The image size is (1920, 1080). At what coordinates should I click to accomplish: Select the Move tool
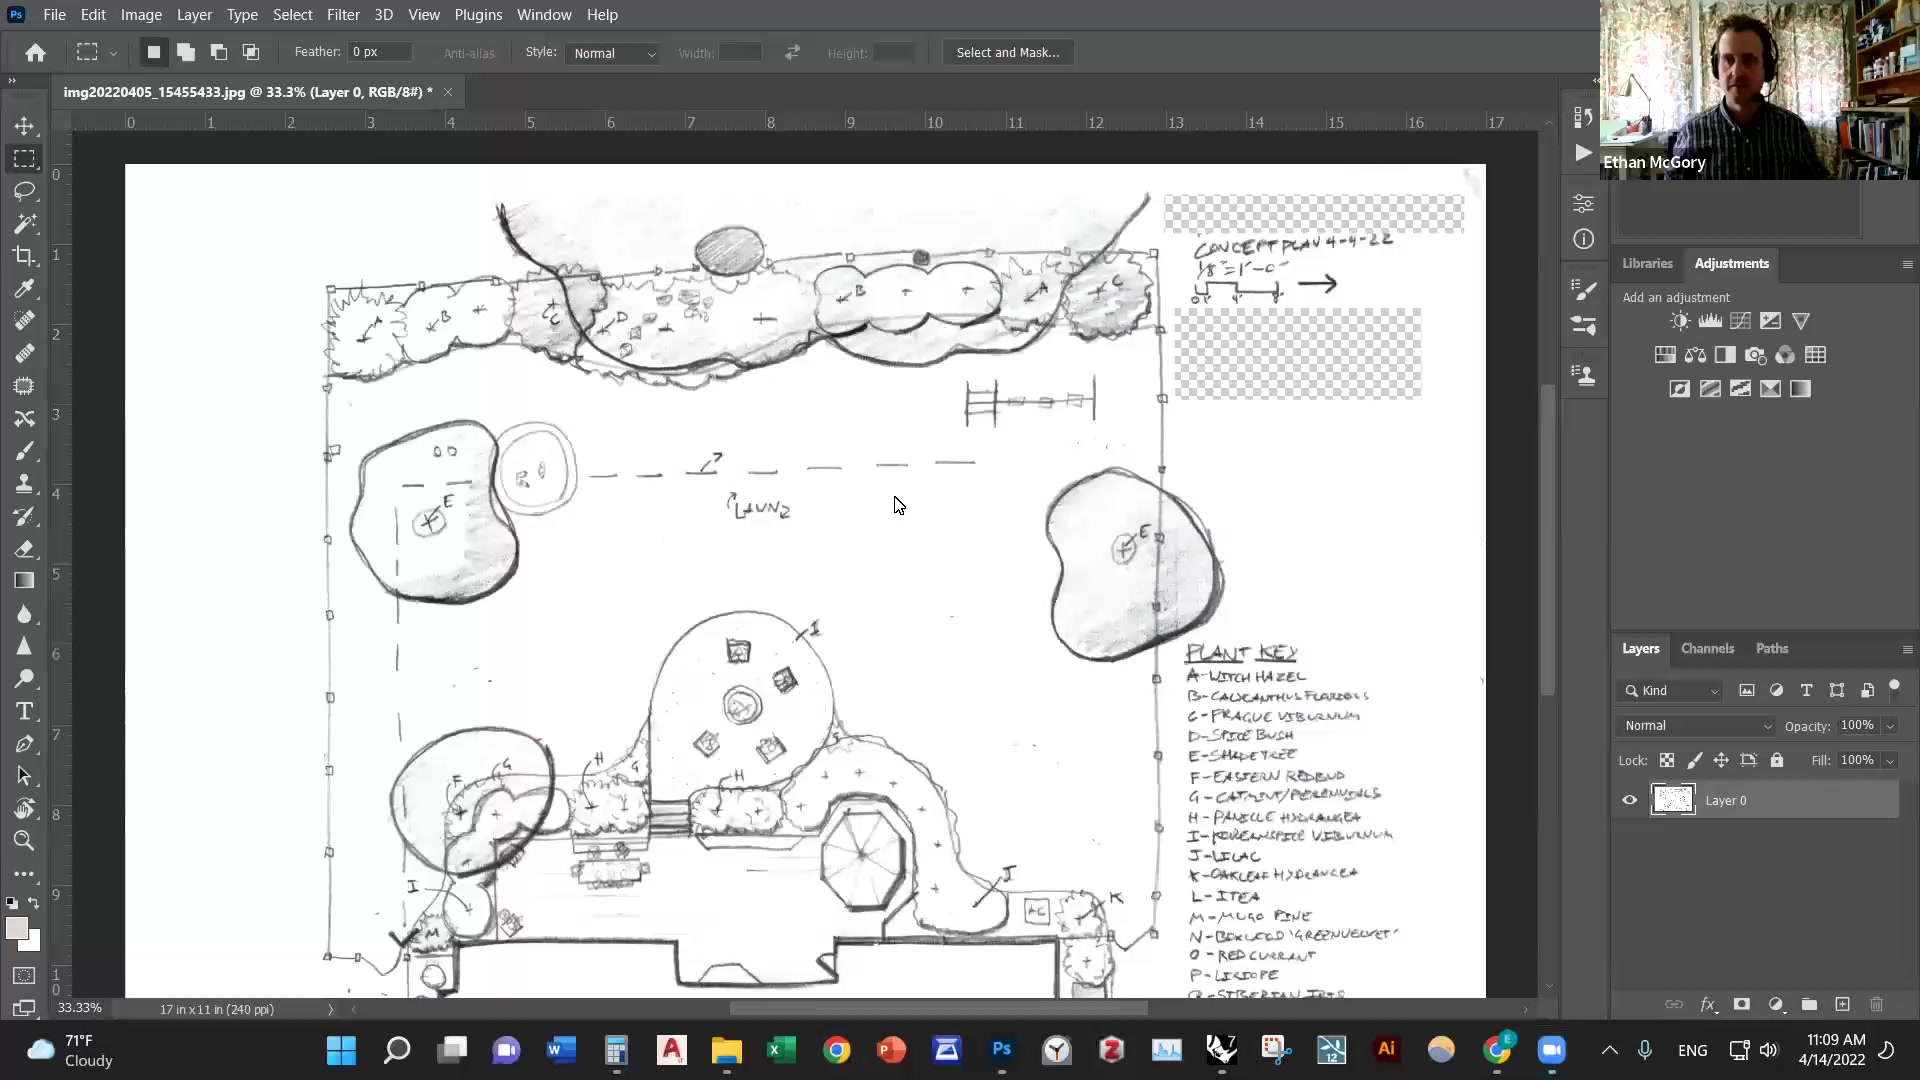tap(25, 125)
